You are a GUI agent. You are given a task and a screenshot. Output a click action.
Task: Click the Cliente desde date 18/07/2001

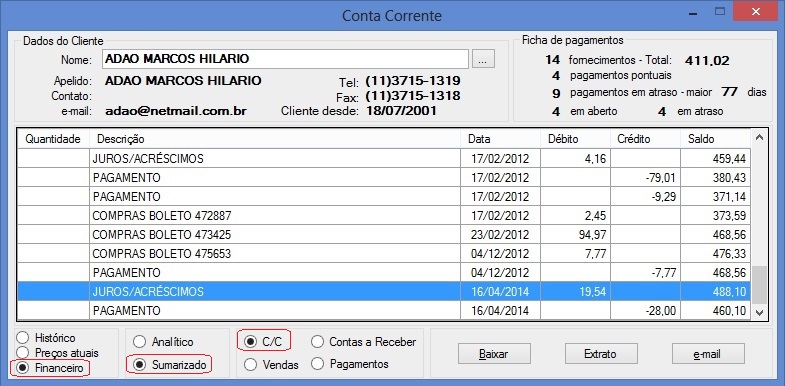402,111
